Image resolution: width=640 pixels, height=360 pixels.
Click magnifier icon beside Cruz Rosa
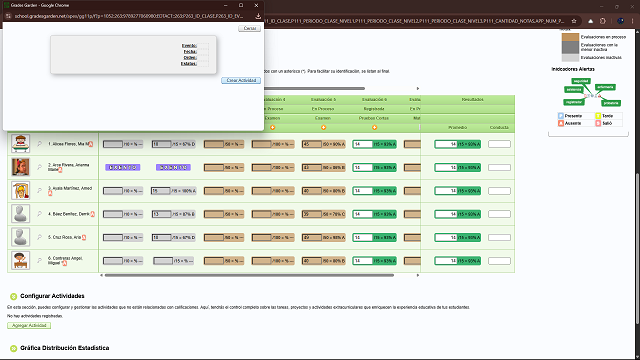40,237
